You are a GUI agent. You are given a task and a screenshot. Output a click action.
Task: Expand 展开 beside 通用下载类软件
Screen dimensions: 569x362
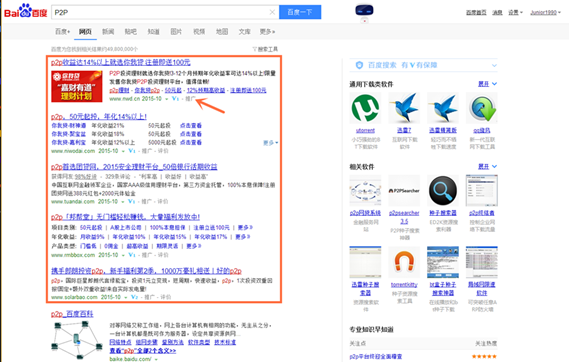[x=487, y=84]
